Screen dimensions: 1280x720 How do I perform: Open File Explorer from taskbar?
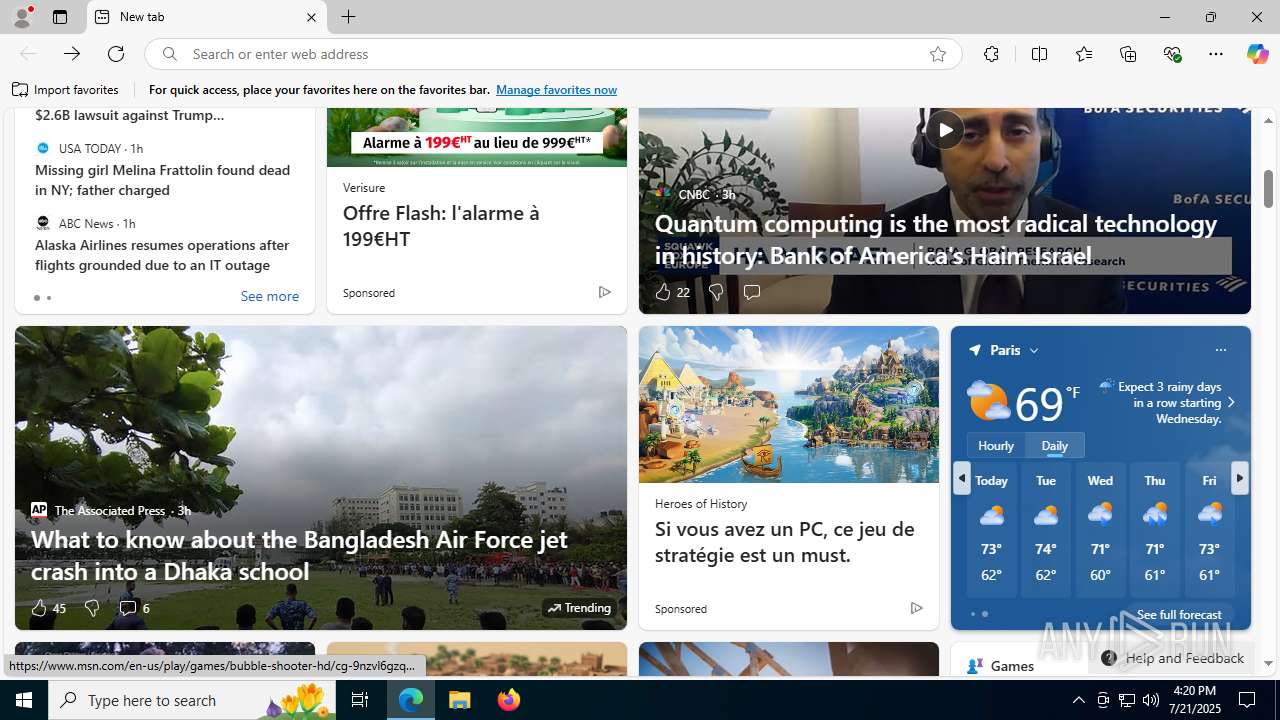460,700
